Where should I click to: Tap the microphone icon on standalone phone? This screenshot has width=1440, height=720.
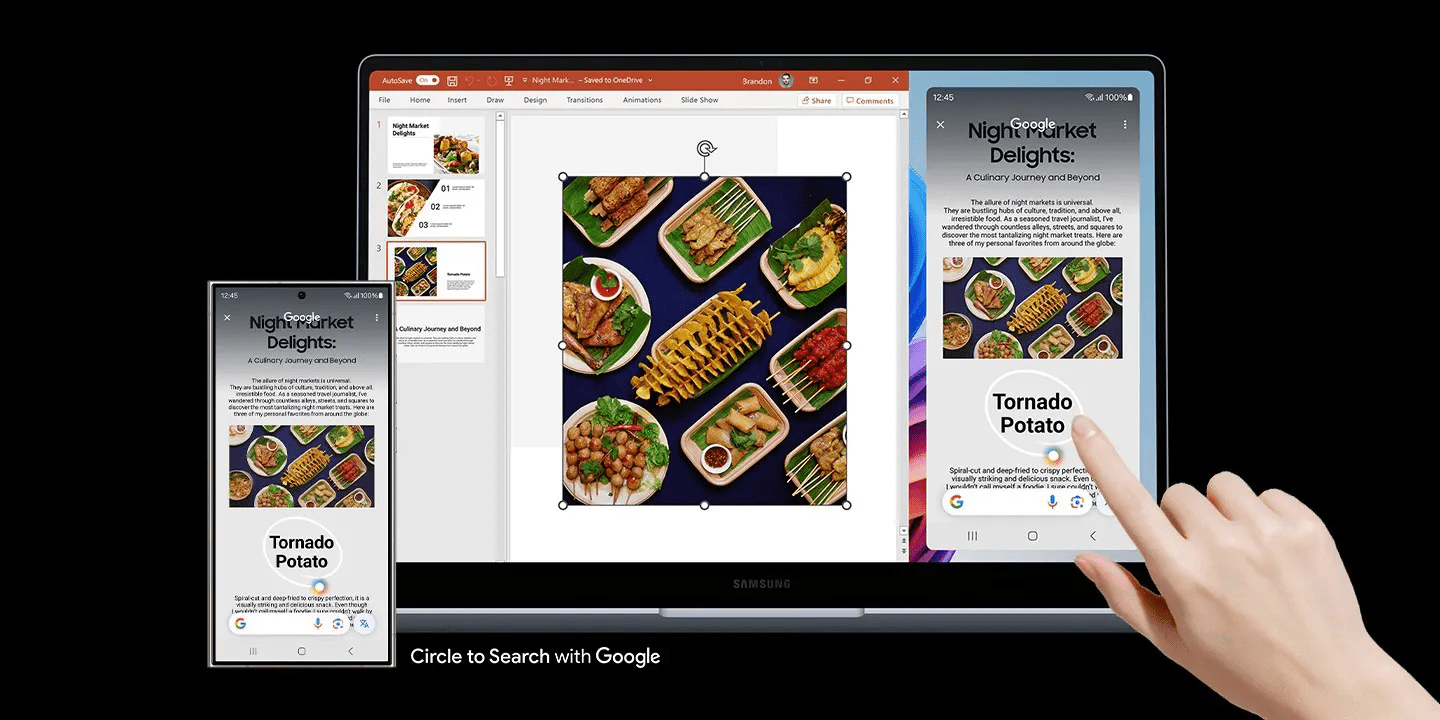click(318, 623)
